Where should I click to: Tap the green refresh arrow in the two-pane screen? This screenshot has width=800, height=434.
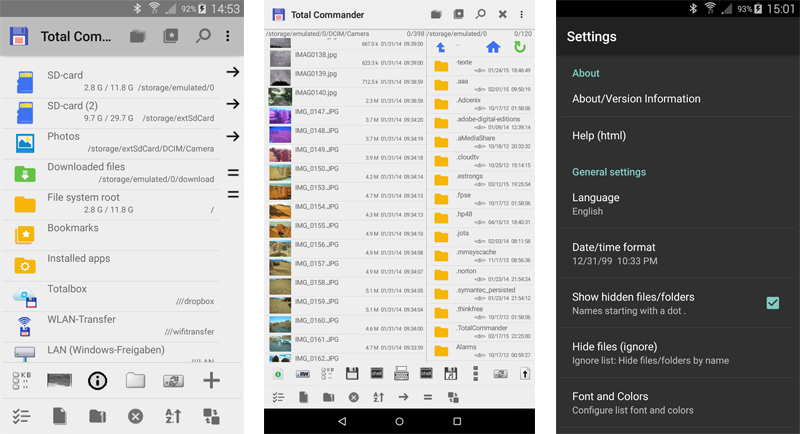pyautogui.click(x=520, y=47)
